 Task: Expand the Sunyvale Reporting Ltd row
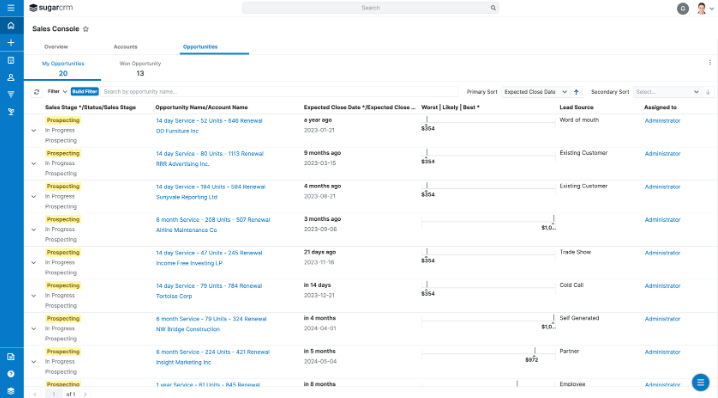tap(33, 196)
